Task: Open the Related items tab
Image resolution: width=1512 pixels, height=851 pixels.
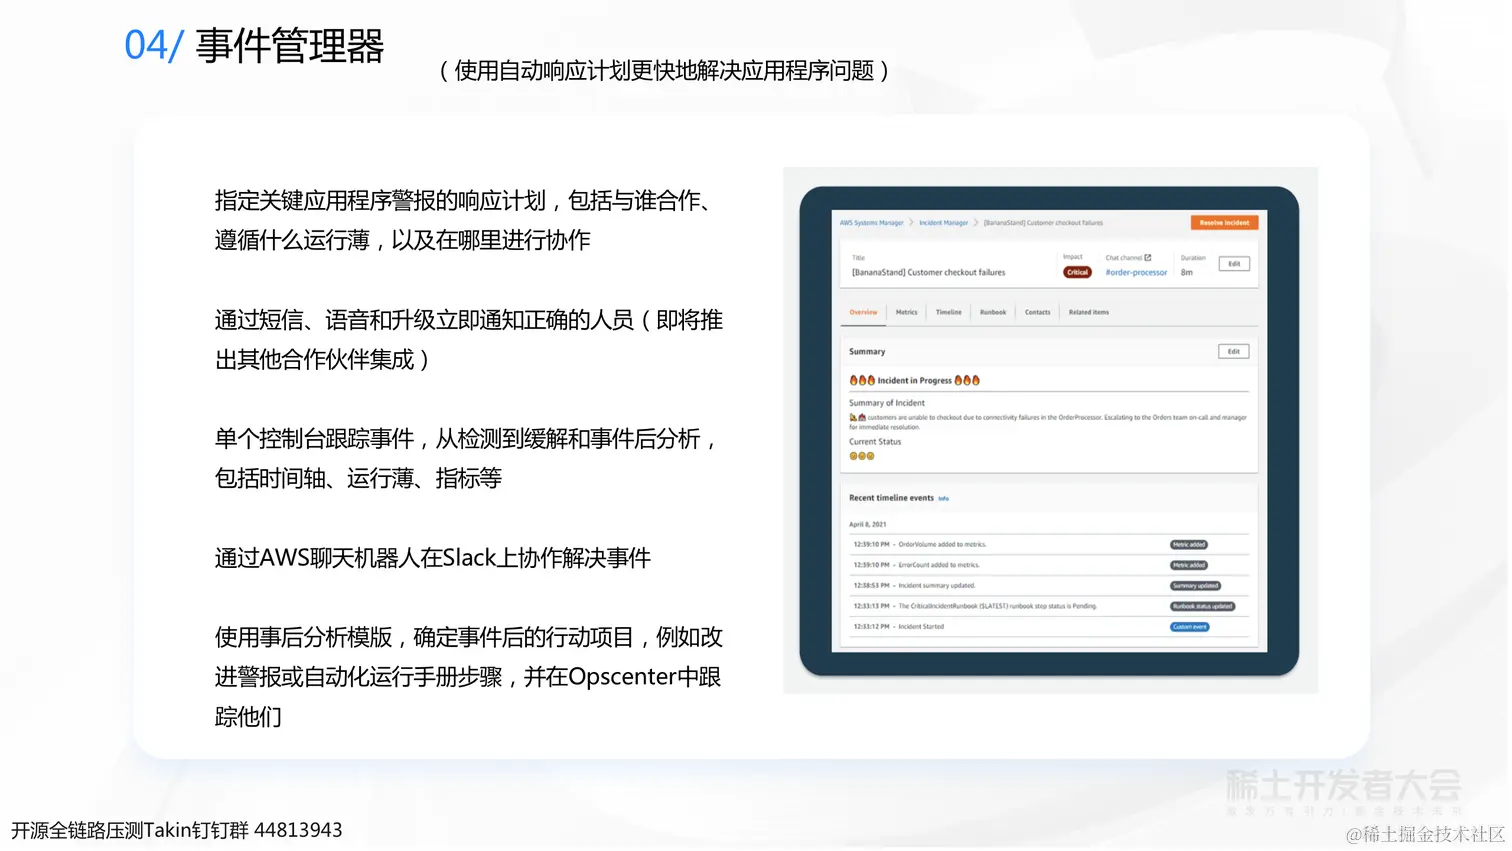Action: point(1088,312)
